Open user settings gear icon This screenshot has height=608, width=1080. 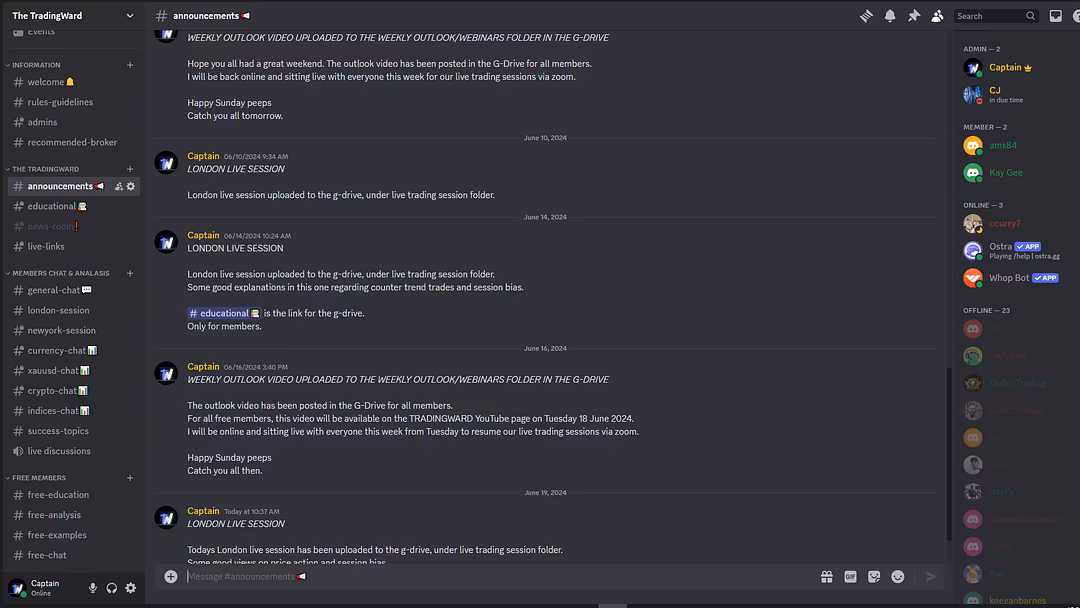coord(130,588)
